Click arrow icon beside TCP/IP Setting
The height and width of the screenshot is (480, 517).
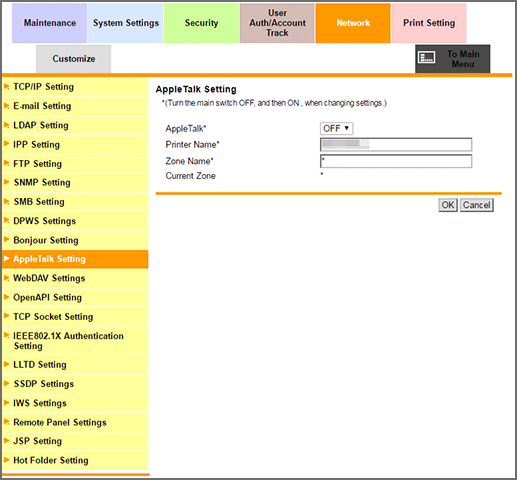coord(6,87)
